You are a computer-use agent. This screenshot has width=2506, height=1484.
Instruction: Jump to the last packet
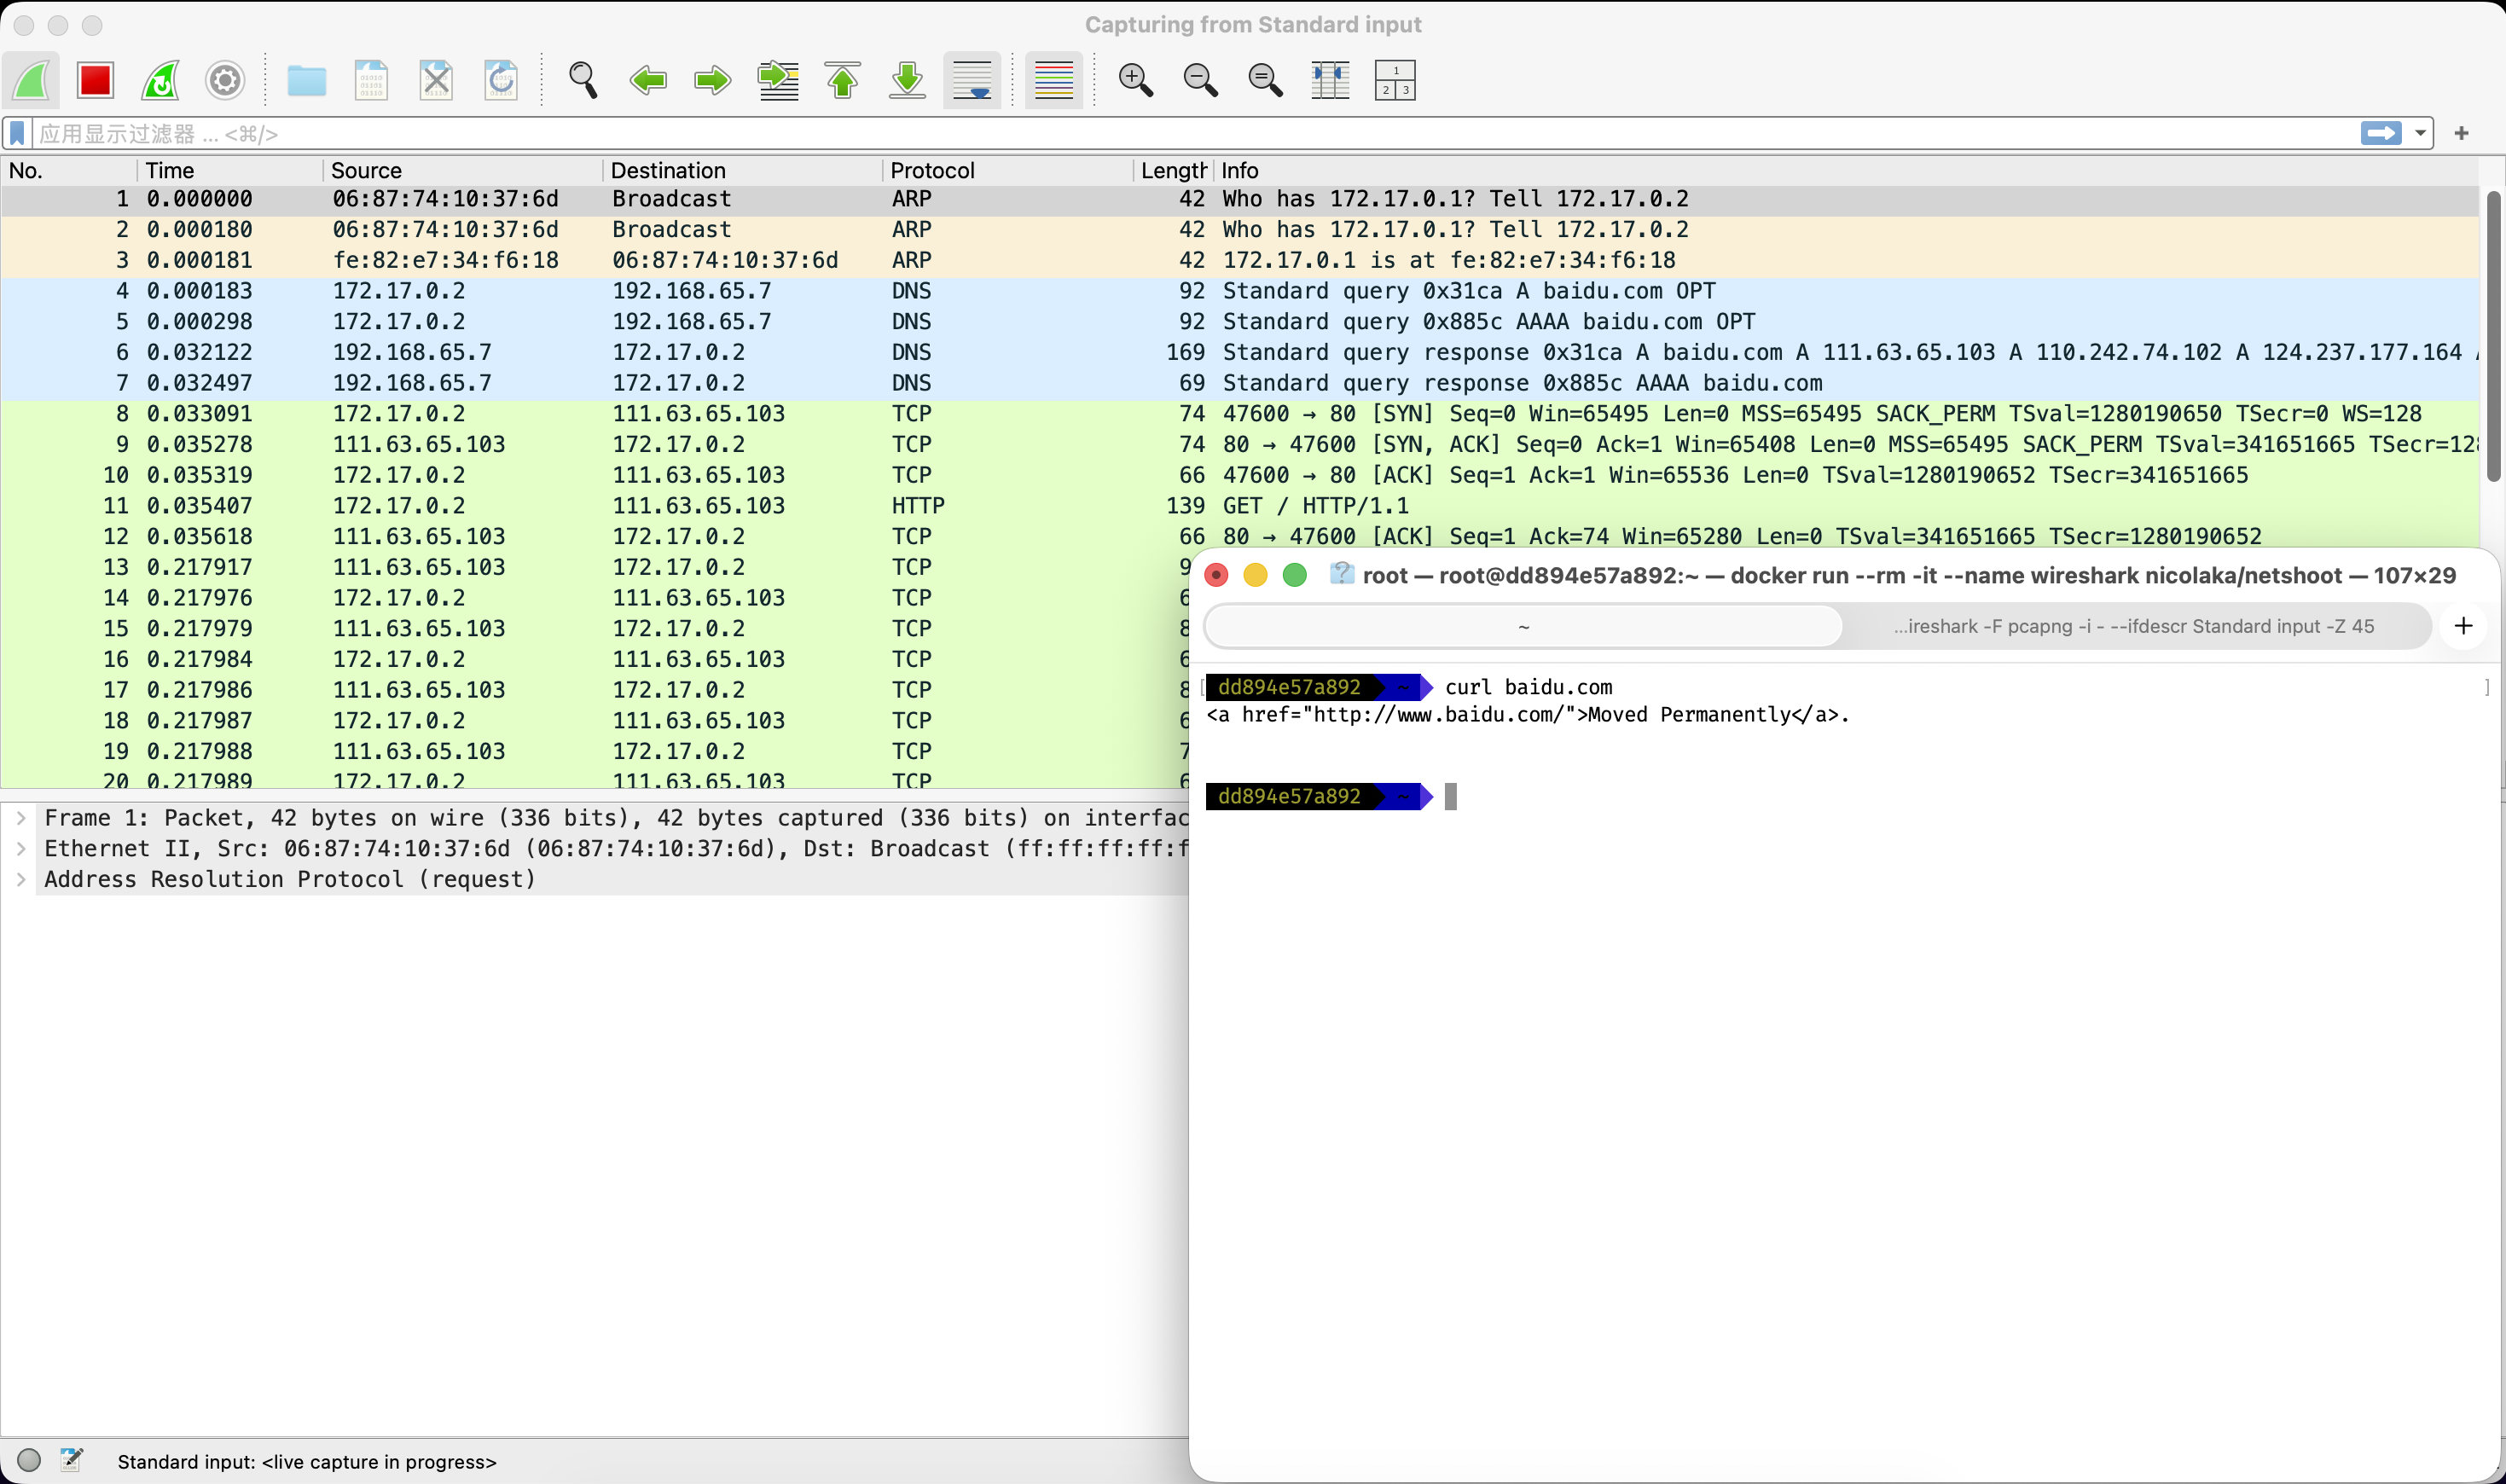(907, 80)
